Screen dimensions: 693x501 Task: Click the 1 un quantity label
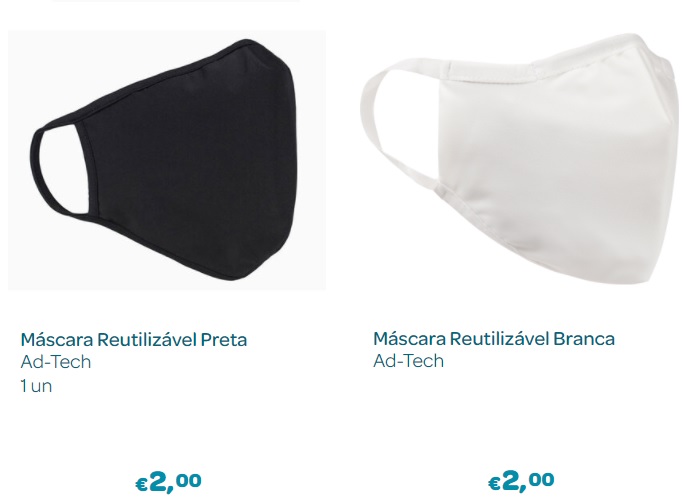pos(36,386)
